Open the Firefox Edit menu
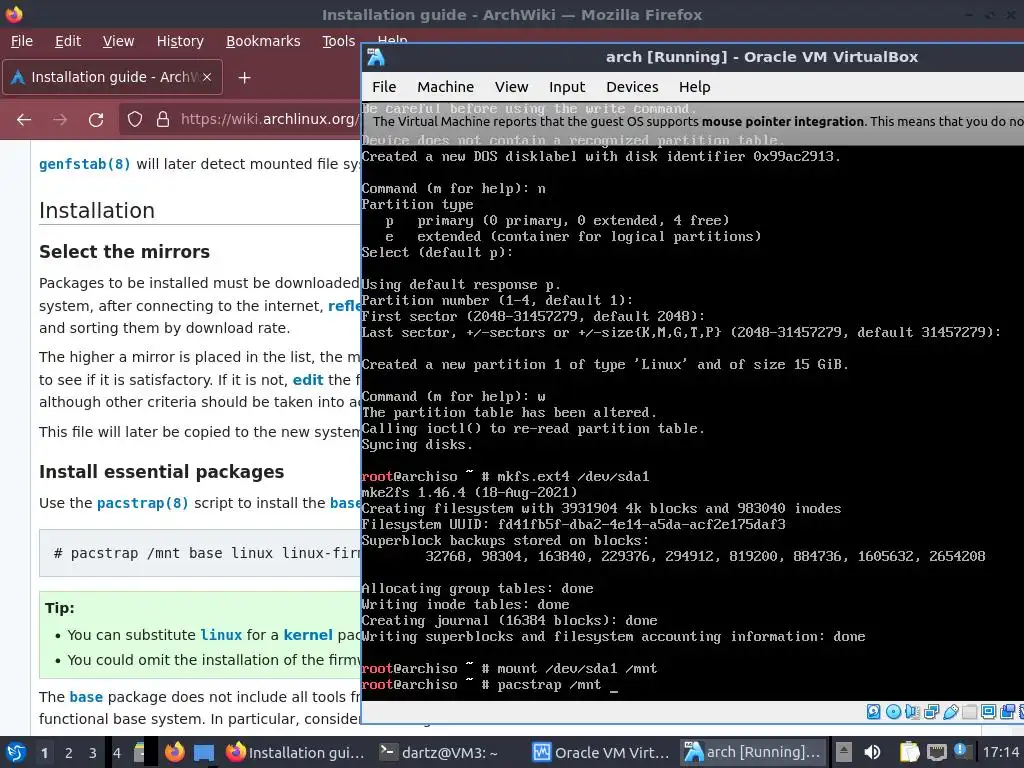The width and height of the screenshot is (1024, 768). pos(68,41)
